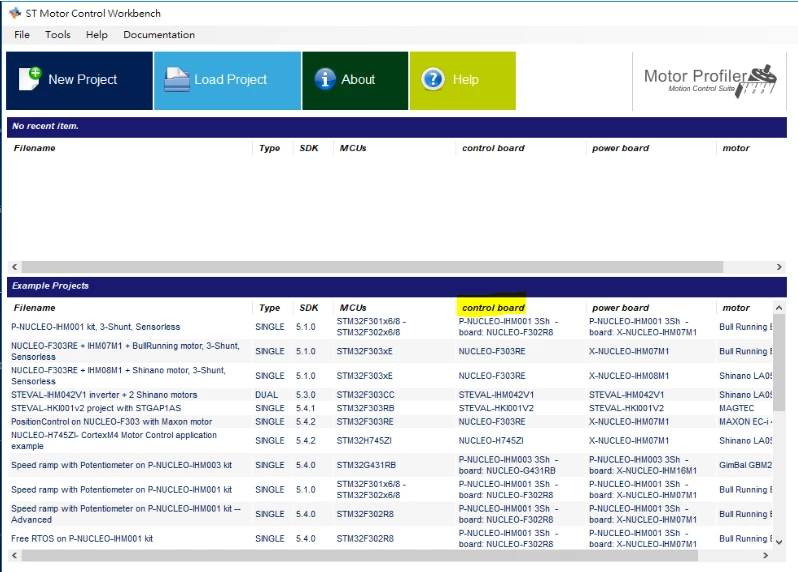This screenshot has width=798, height=572.
Task: Click the No recent item banner
Action: (x=397, y=126)
